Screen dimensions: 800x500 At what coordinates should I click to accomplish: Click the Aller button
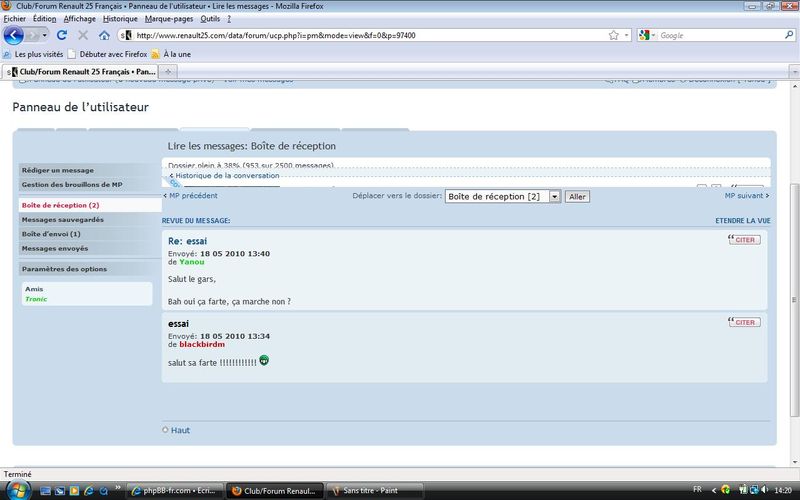coord(577,197)
